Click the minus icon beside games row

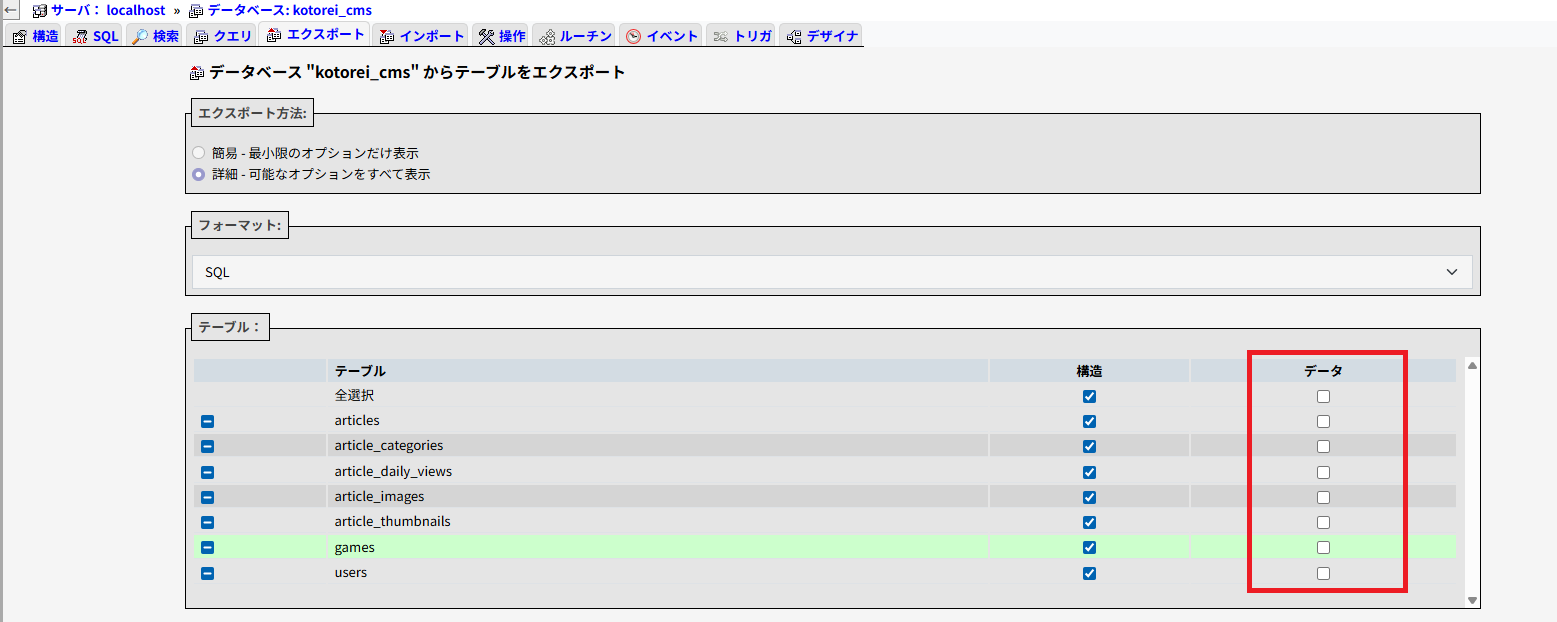coord(207,547)
